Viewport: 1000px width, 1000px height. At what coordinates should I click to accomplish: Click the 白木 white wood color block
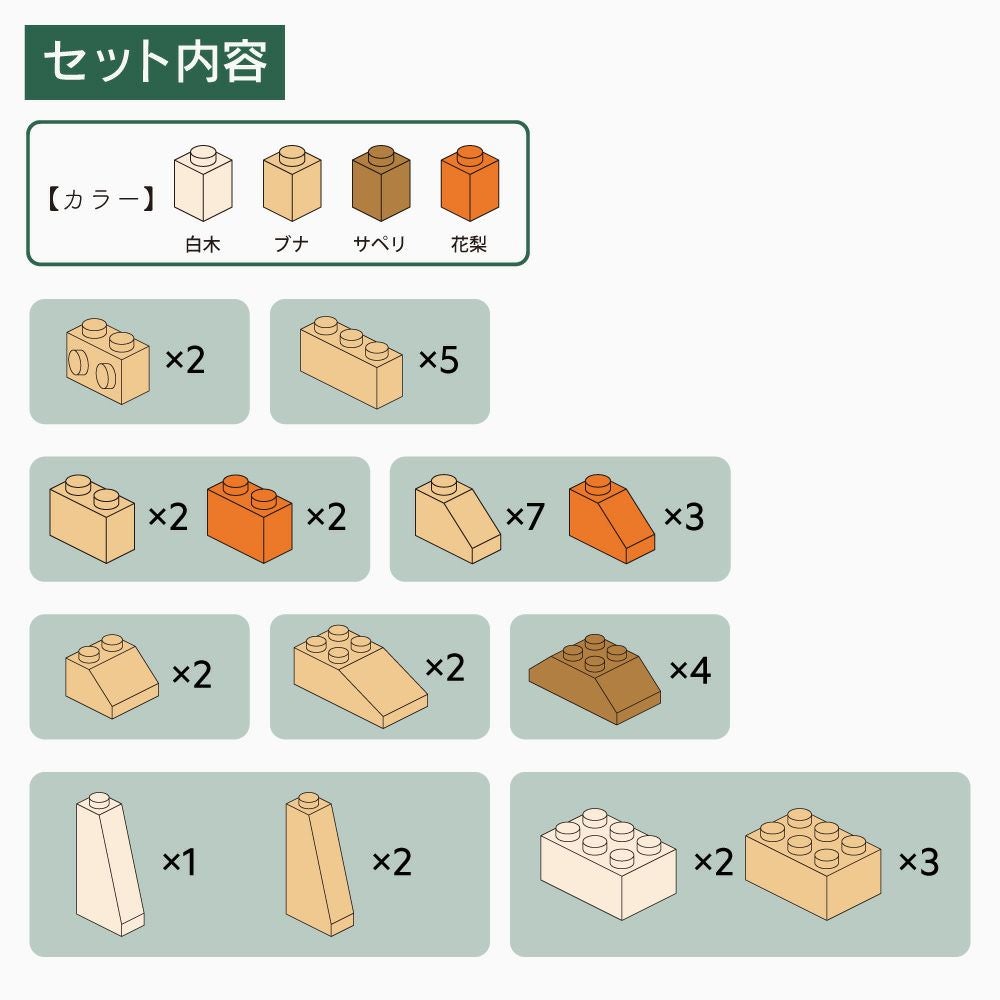[x=203, y=183]
